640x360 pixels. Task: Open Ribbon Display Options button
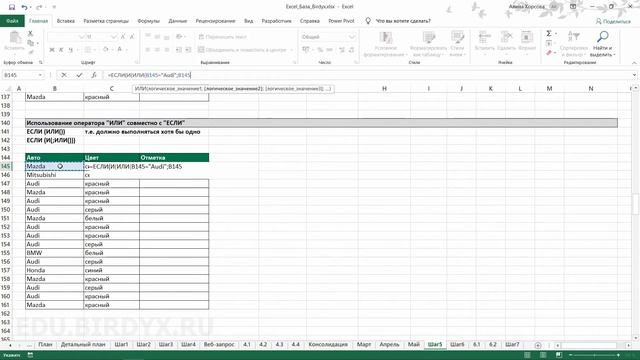click(573, 7)
